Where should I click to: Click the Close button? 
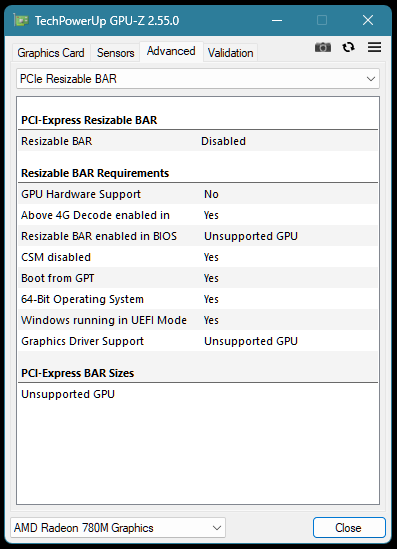click(x=349, y=528)
